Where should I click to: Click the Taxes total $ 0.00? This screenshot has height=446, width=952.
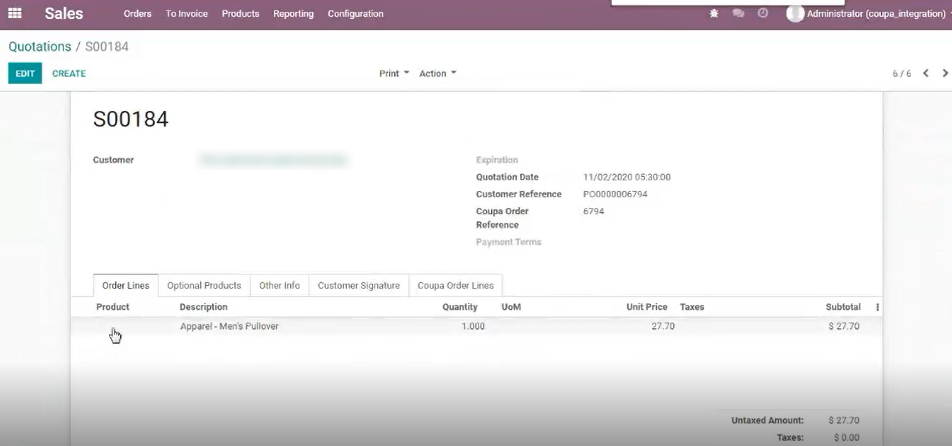[846, 438]
